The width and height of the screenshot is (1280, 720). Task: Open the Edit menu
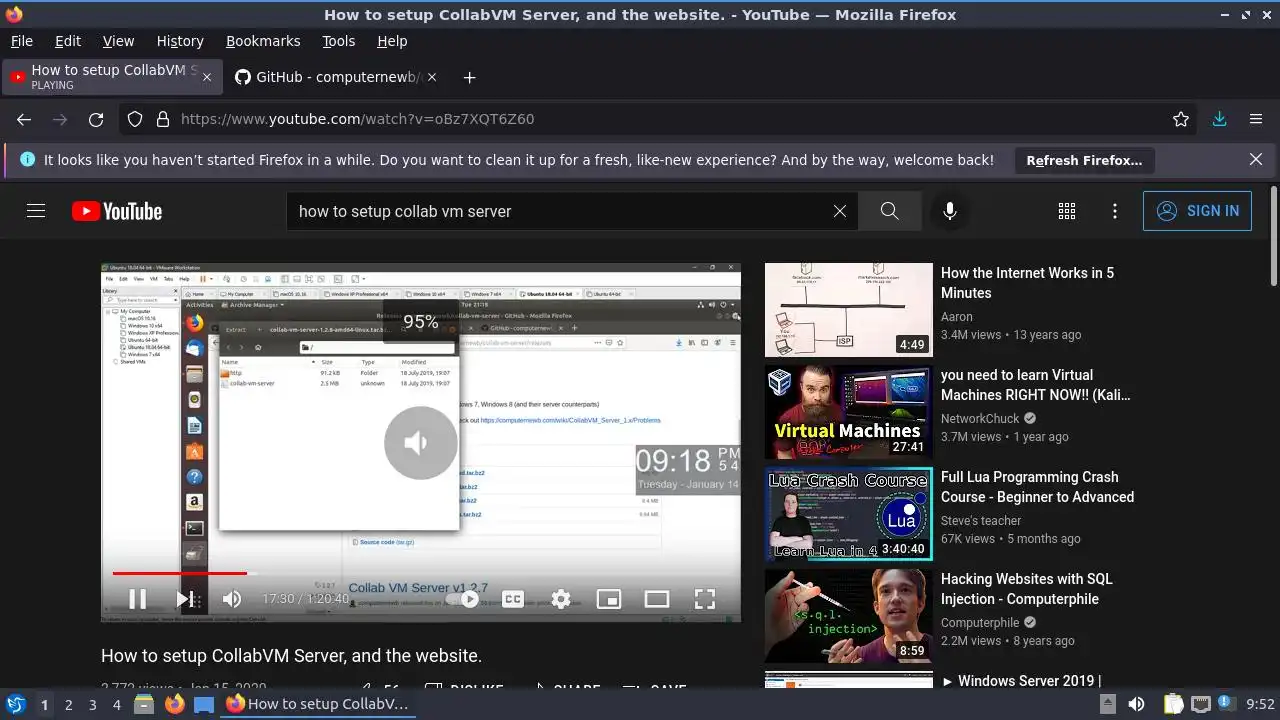pos(68,41)
